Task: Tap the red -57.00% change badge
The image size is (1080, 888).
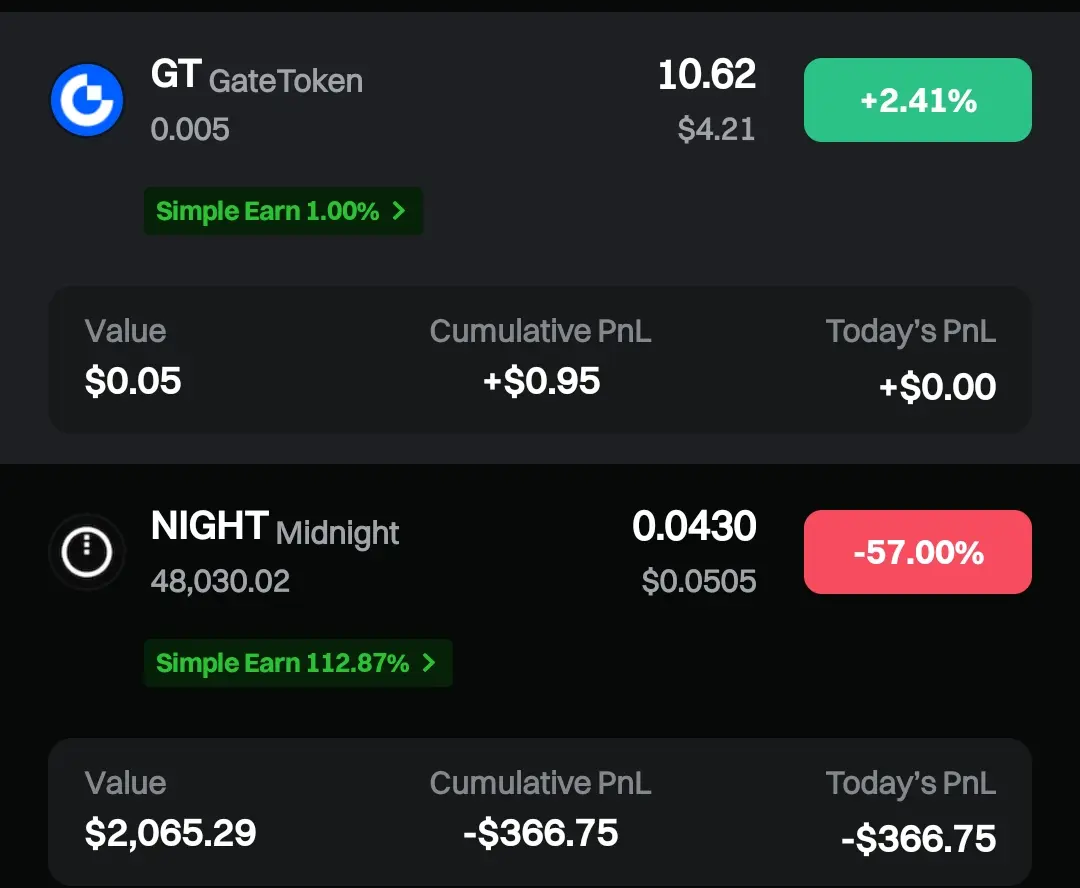Action: coord(917,552)
